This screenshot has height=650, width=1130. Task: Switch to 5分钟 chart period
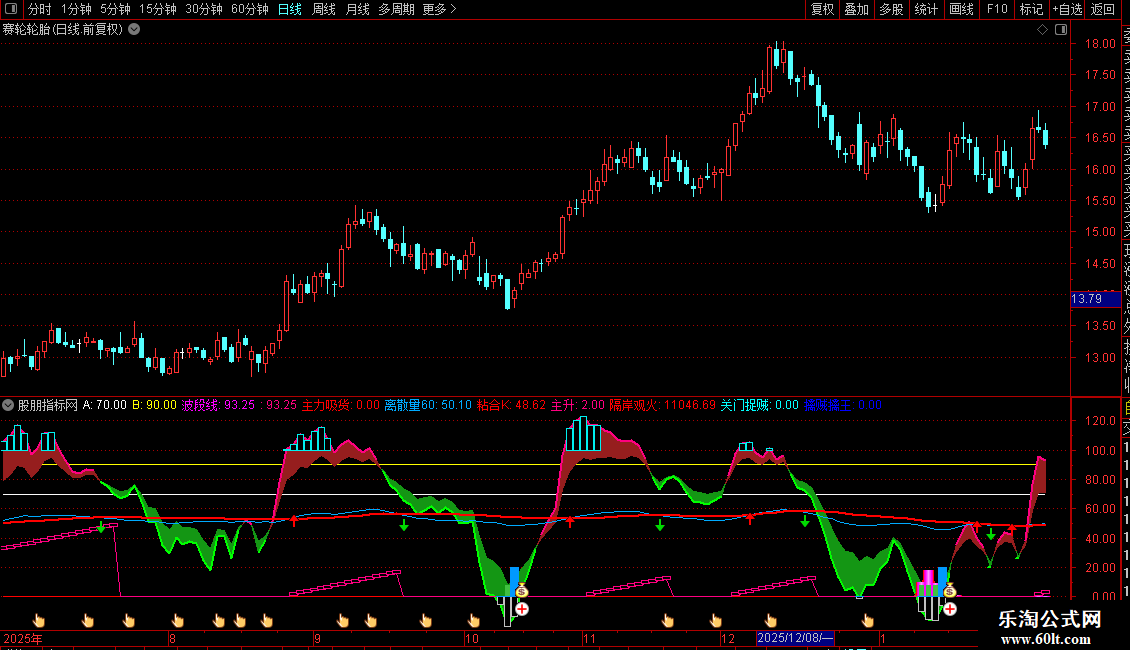(115, 9)
